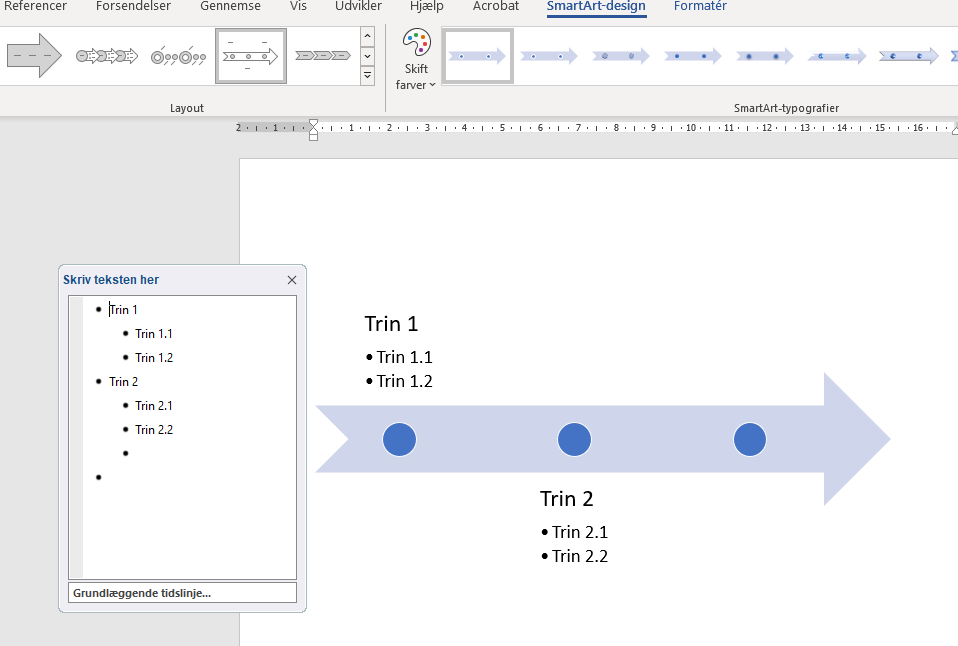Close the Skriv teksten her pane
The width and height of the screenshot is (958, 646).
pos(292,281)
